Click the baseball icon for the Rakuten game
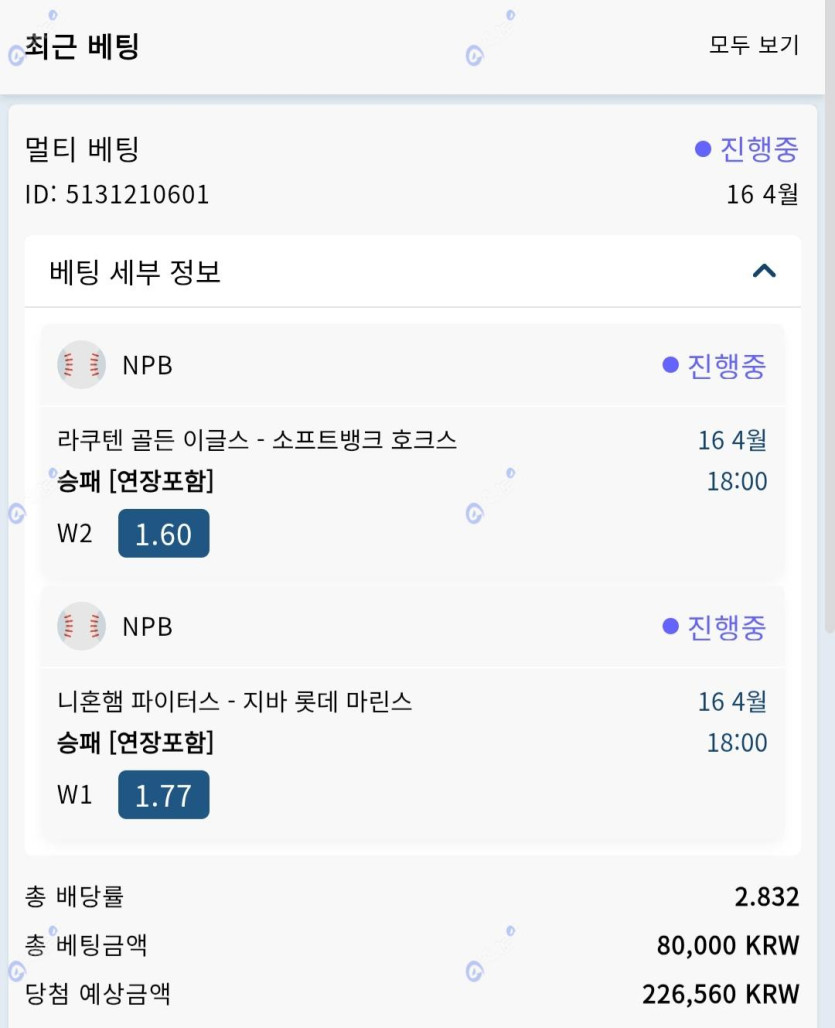 point(81,365)
